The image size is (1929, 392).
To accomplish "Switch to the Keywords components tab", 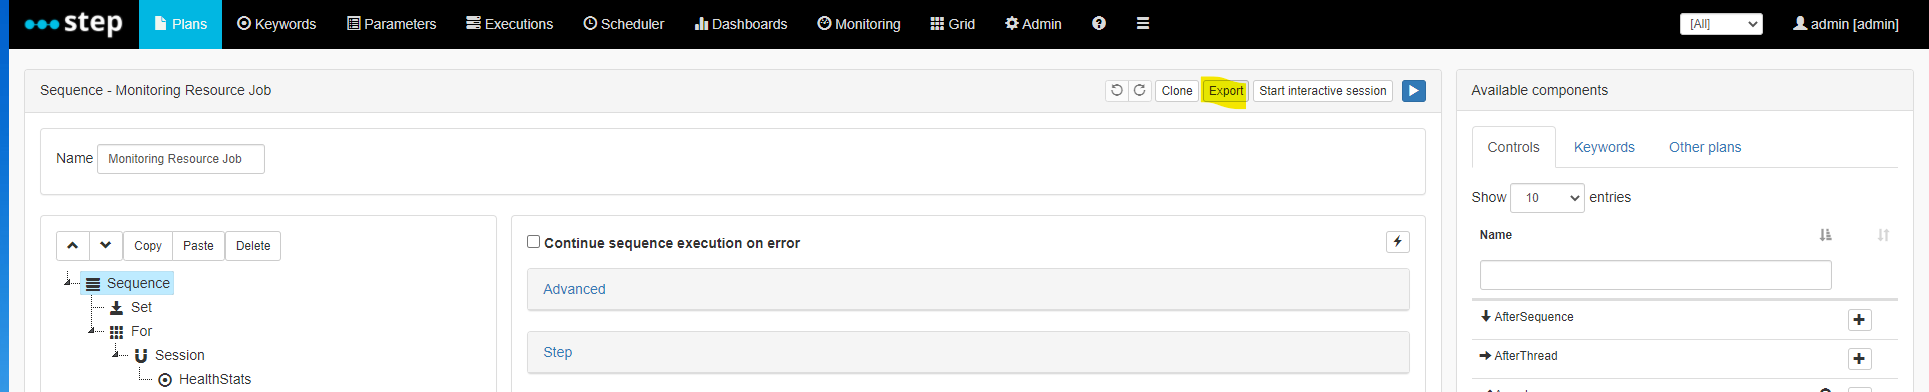I will pyautogui.click(x=1604, y=147).
